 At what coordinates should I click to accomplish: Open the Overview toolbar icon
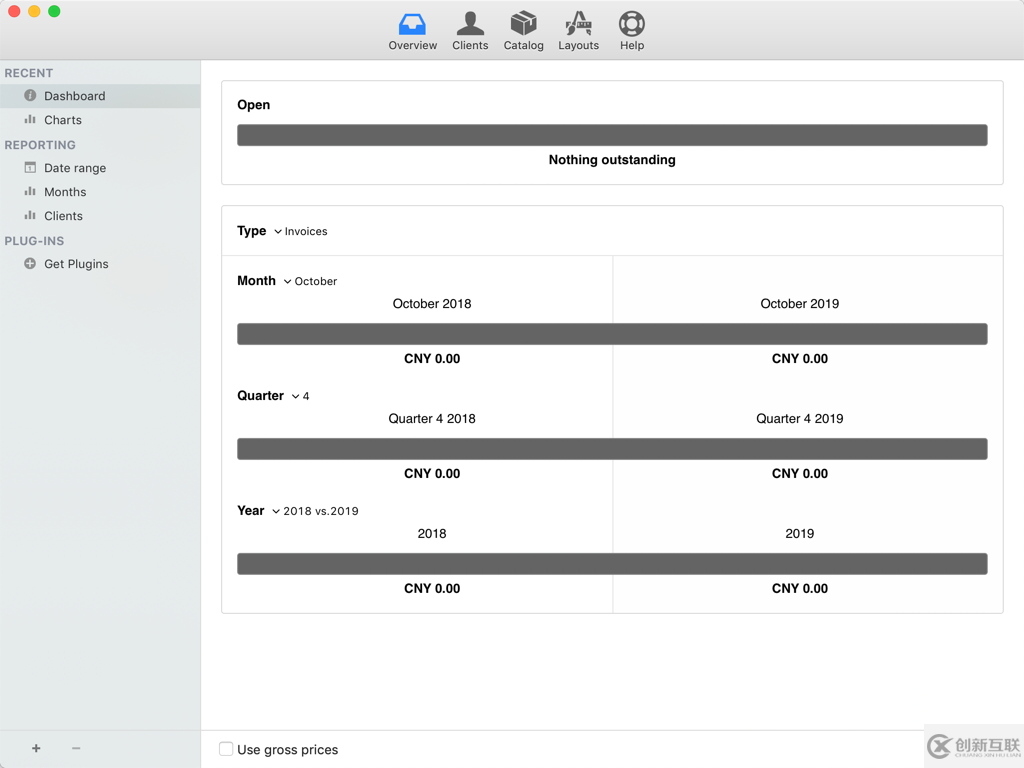[412, 30]
